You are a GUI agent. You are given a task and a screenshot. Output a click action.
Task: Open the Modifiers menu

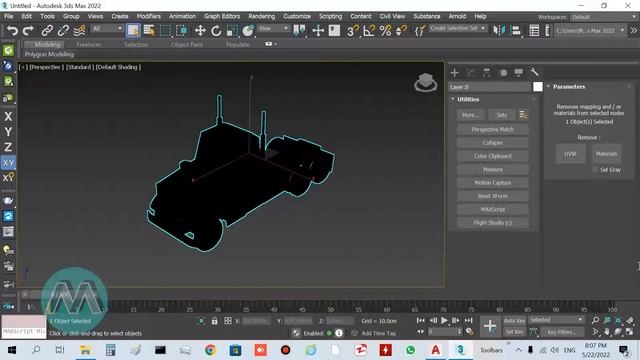pos(149,16)
